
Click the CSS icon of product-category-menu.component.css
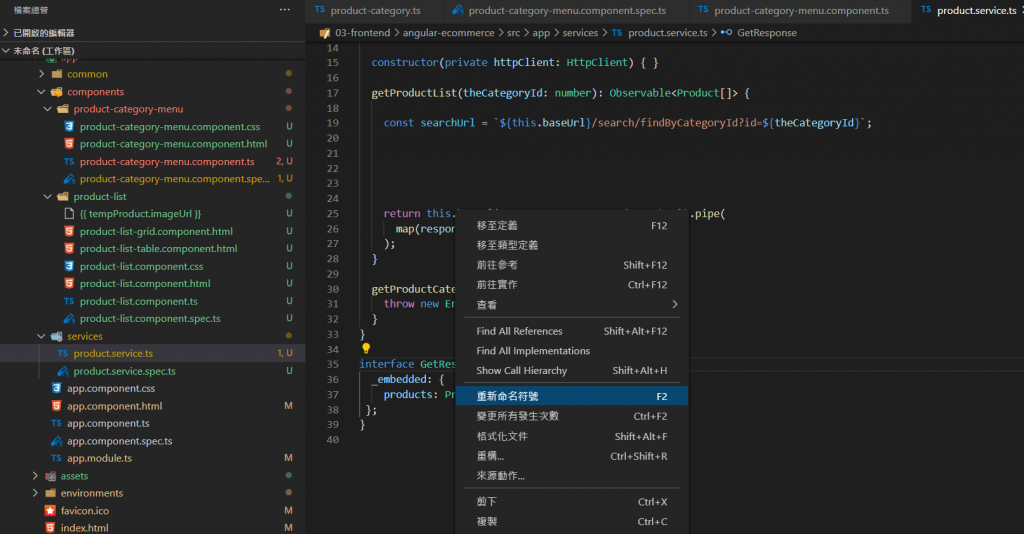[x=69, y=127]
